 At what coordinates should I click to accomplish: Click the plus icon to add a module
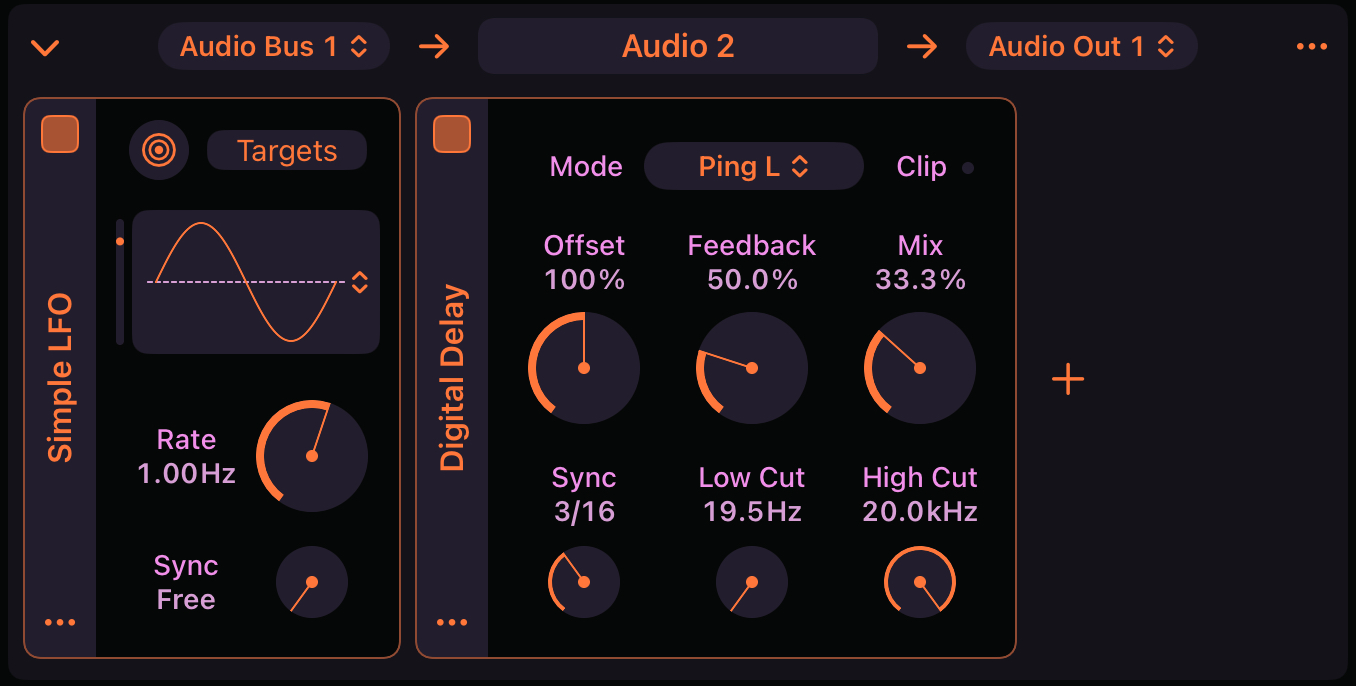click(1068, 378)
